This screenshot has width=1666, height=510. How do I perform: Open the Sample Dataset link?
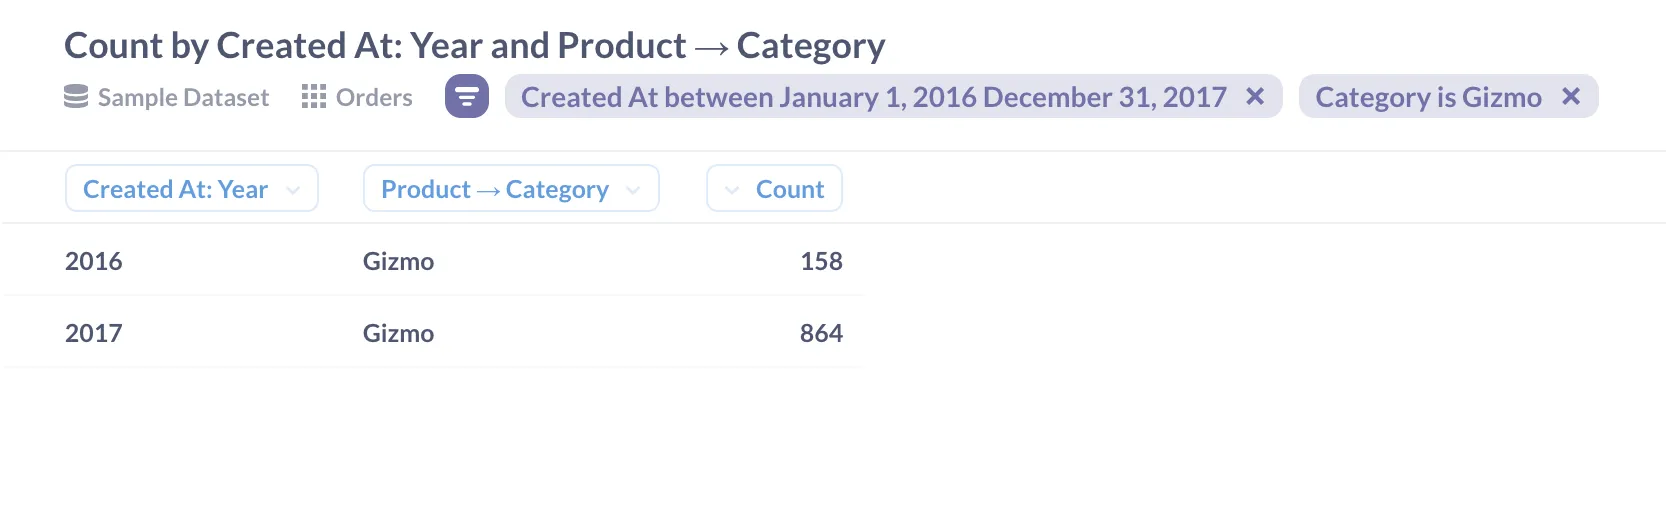183,97
